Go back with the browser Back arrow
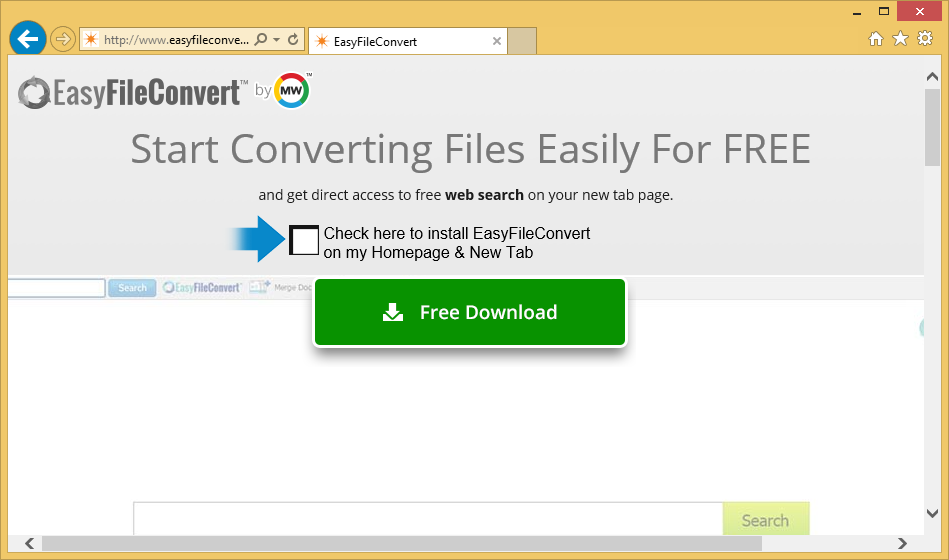The image size is (949, 560). [28, 39]
